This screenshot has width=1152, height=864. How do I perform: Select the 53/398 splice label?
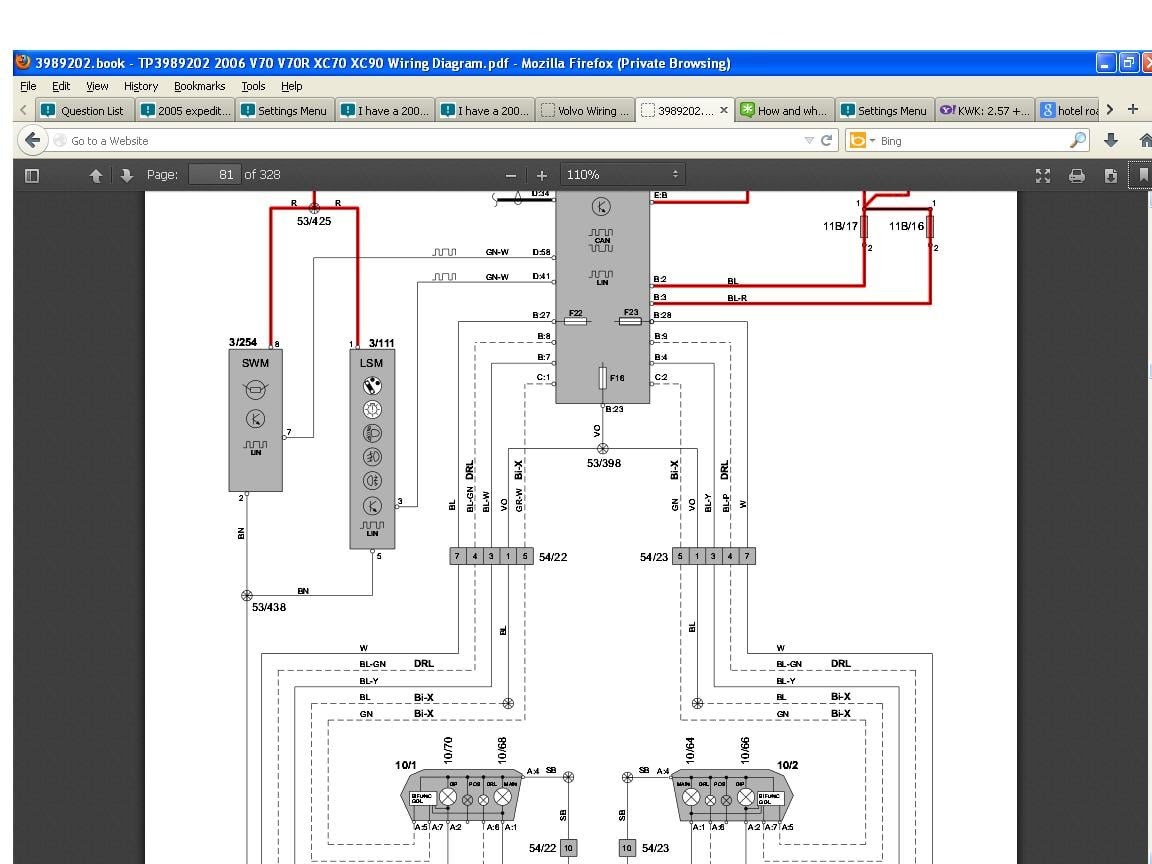click(x=604, y=464)
